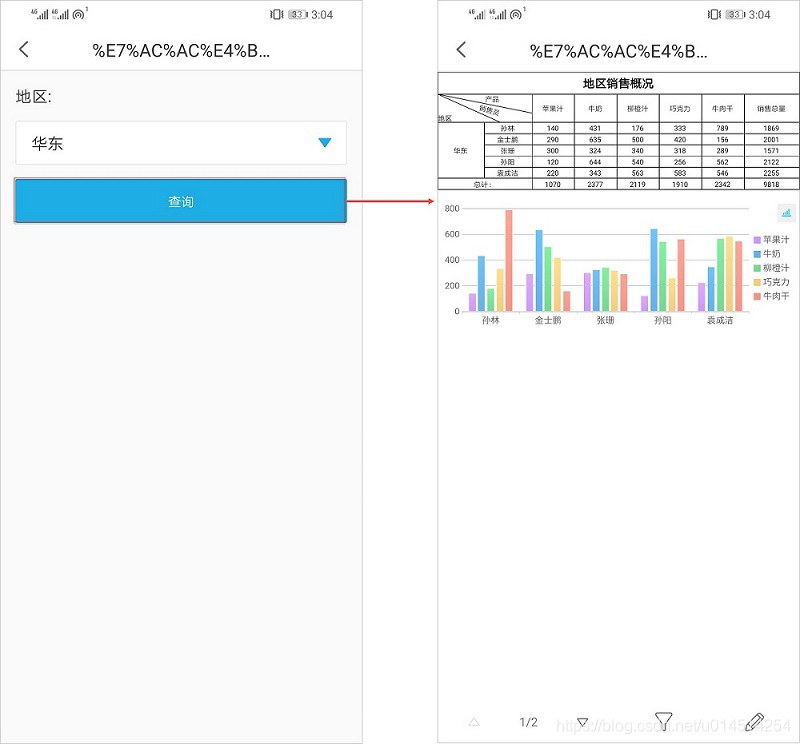The width and height of the screenshot is (800, 744).
Task: Select the 牛奶 column header in the table
Action: 595,109
